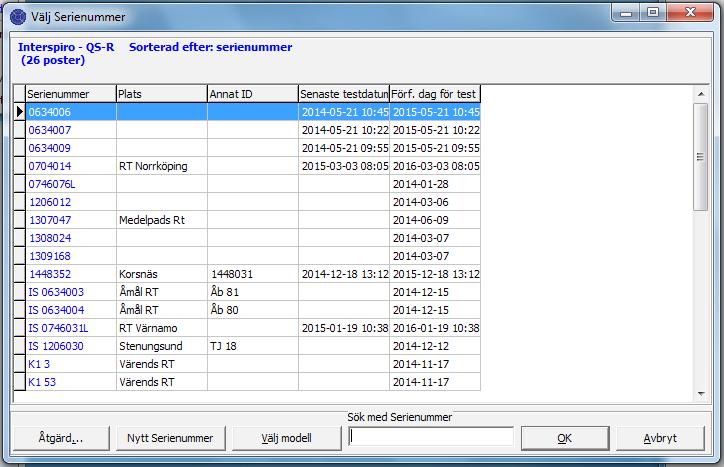Image resolution: width=724 pixels, height=467 pixels.
Task: Cancel dialog with Avbryt button
Action: [x=660, y=438]
